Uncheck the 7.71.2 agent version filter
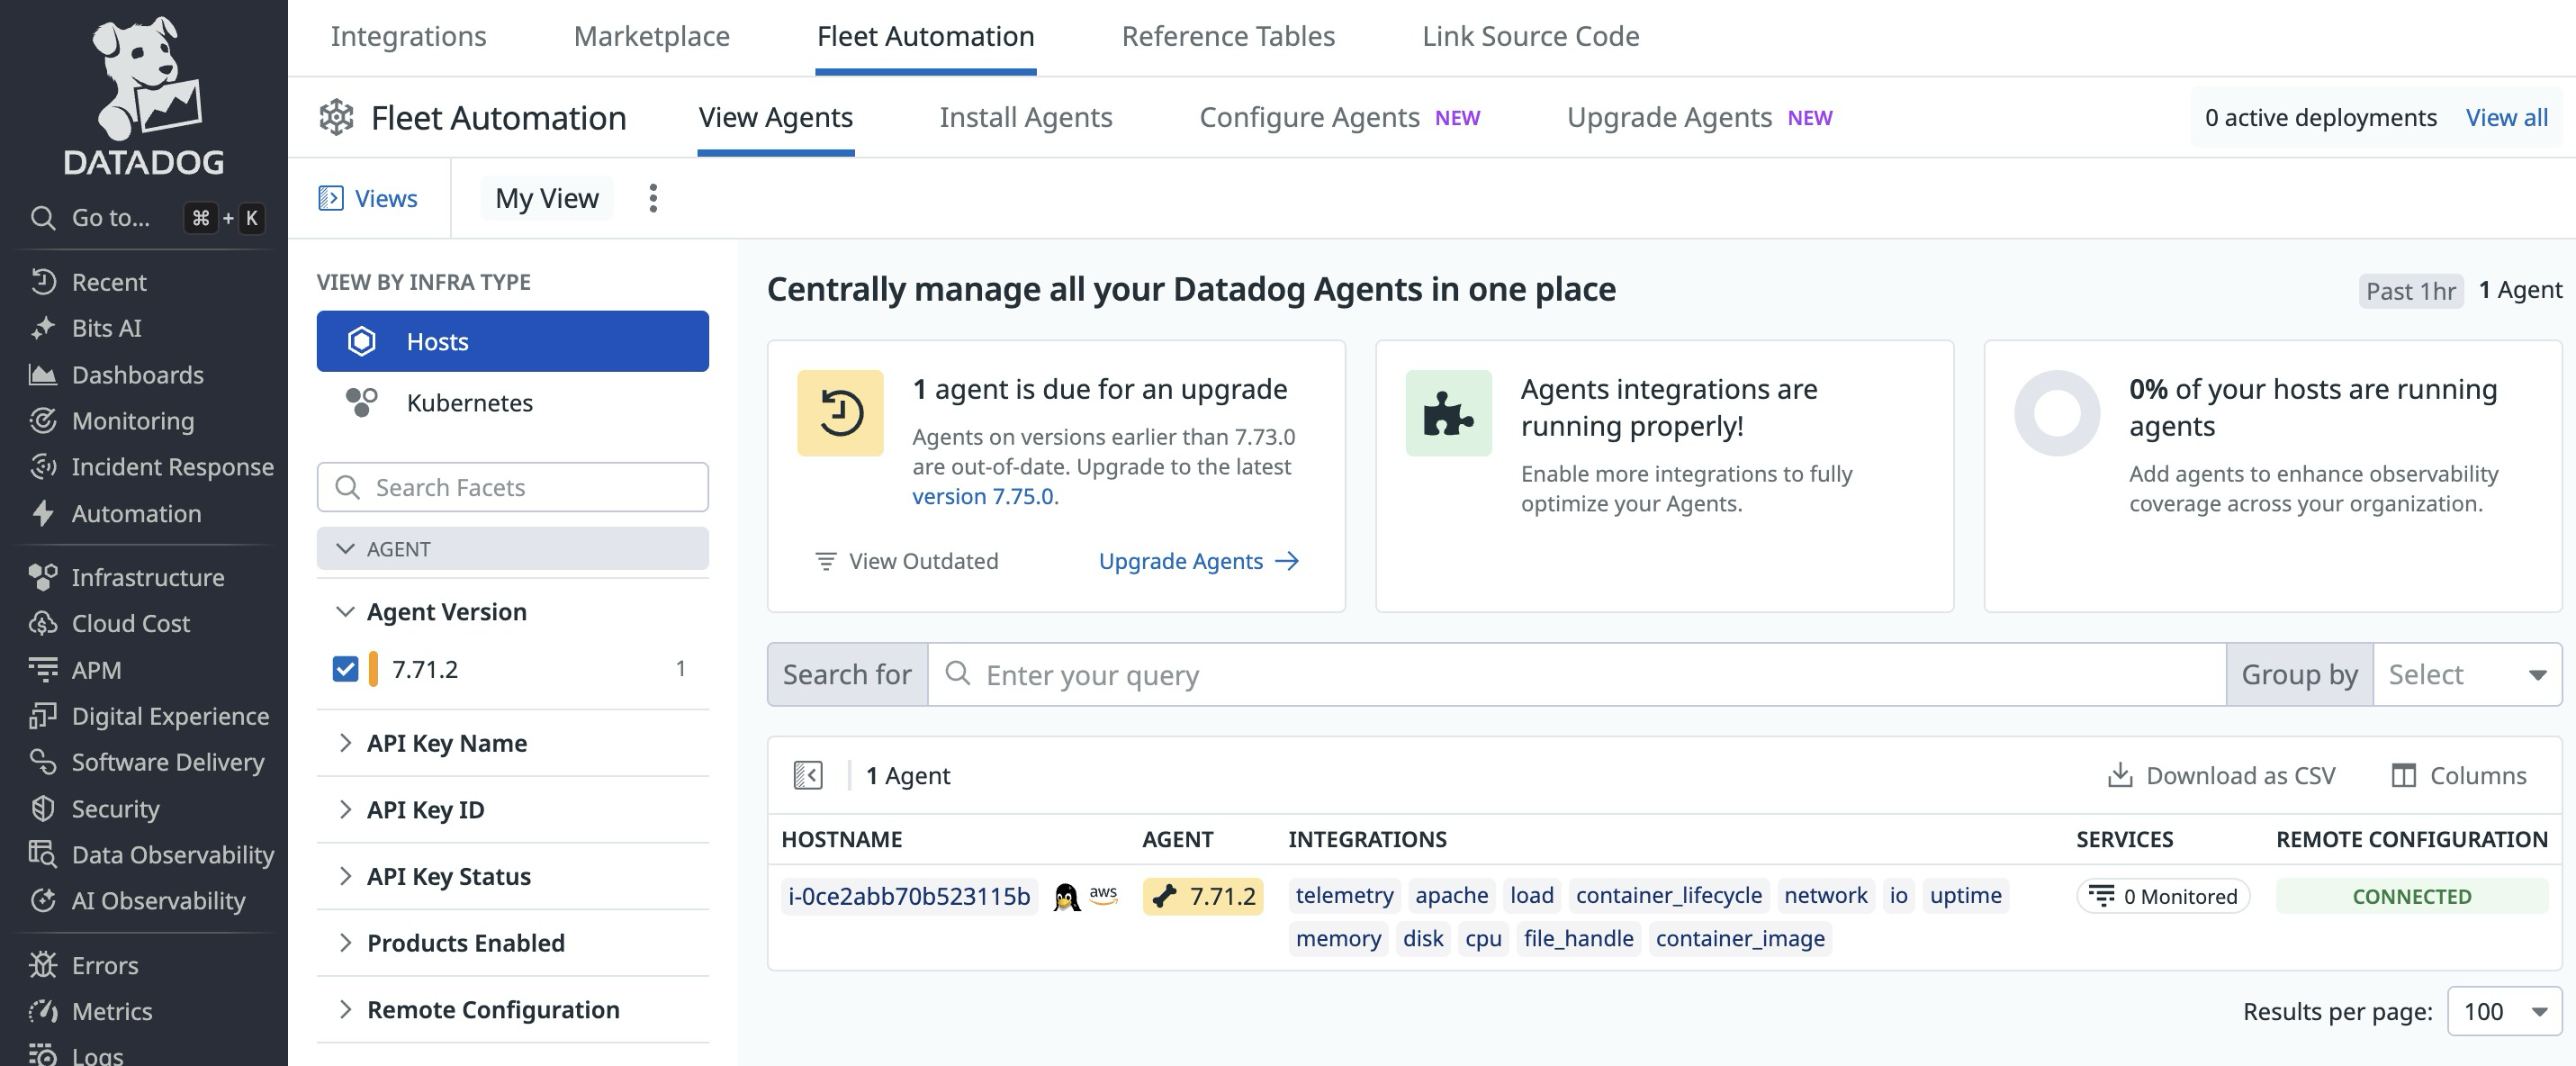Viewport: 2576px width, 1066px height. [346, 670]
